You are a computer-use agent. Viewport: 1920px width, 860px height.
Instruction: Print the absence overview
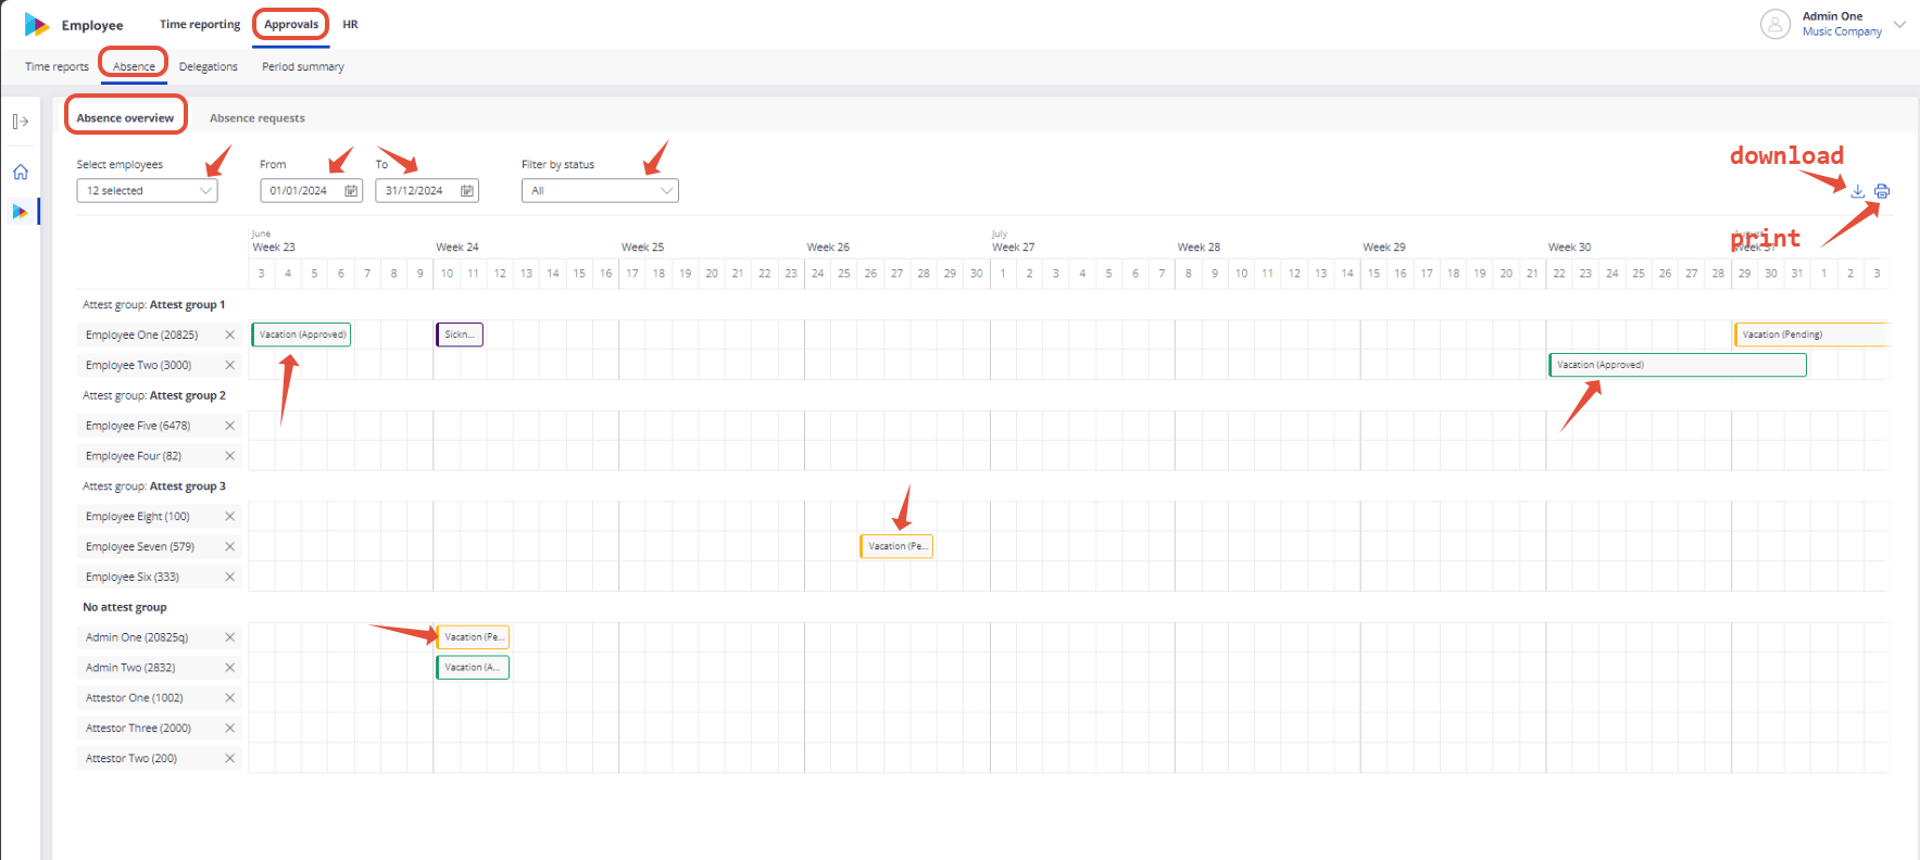point(1882,191)
